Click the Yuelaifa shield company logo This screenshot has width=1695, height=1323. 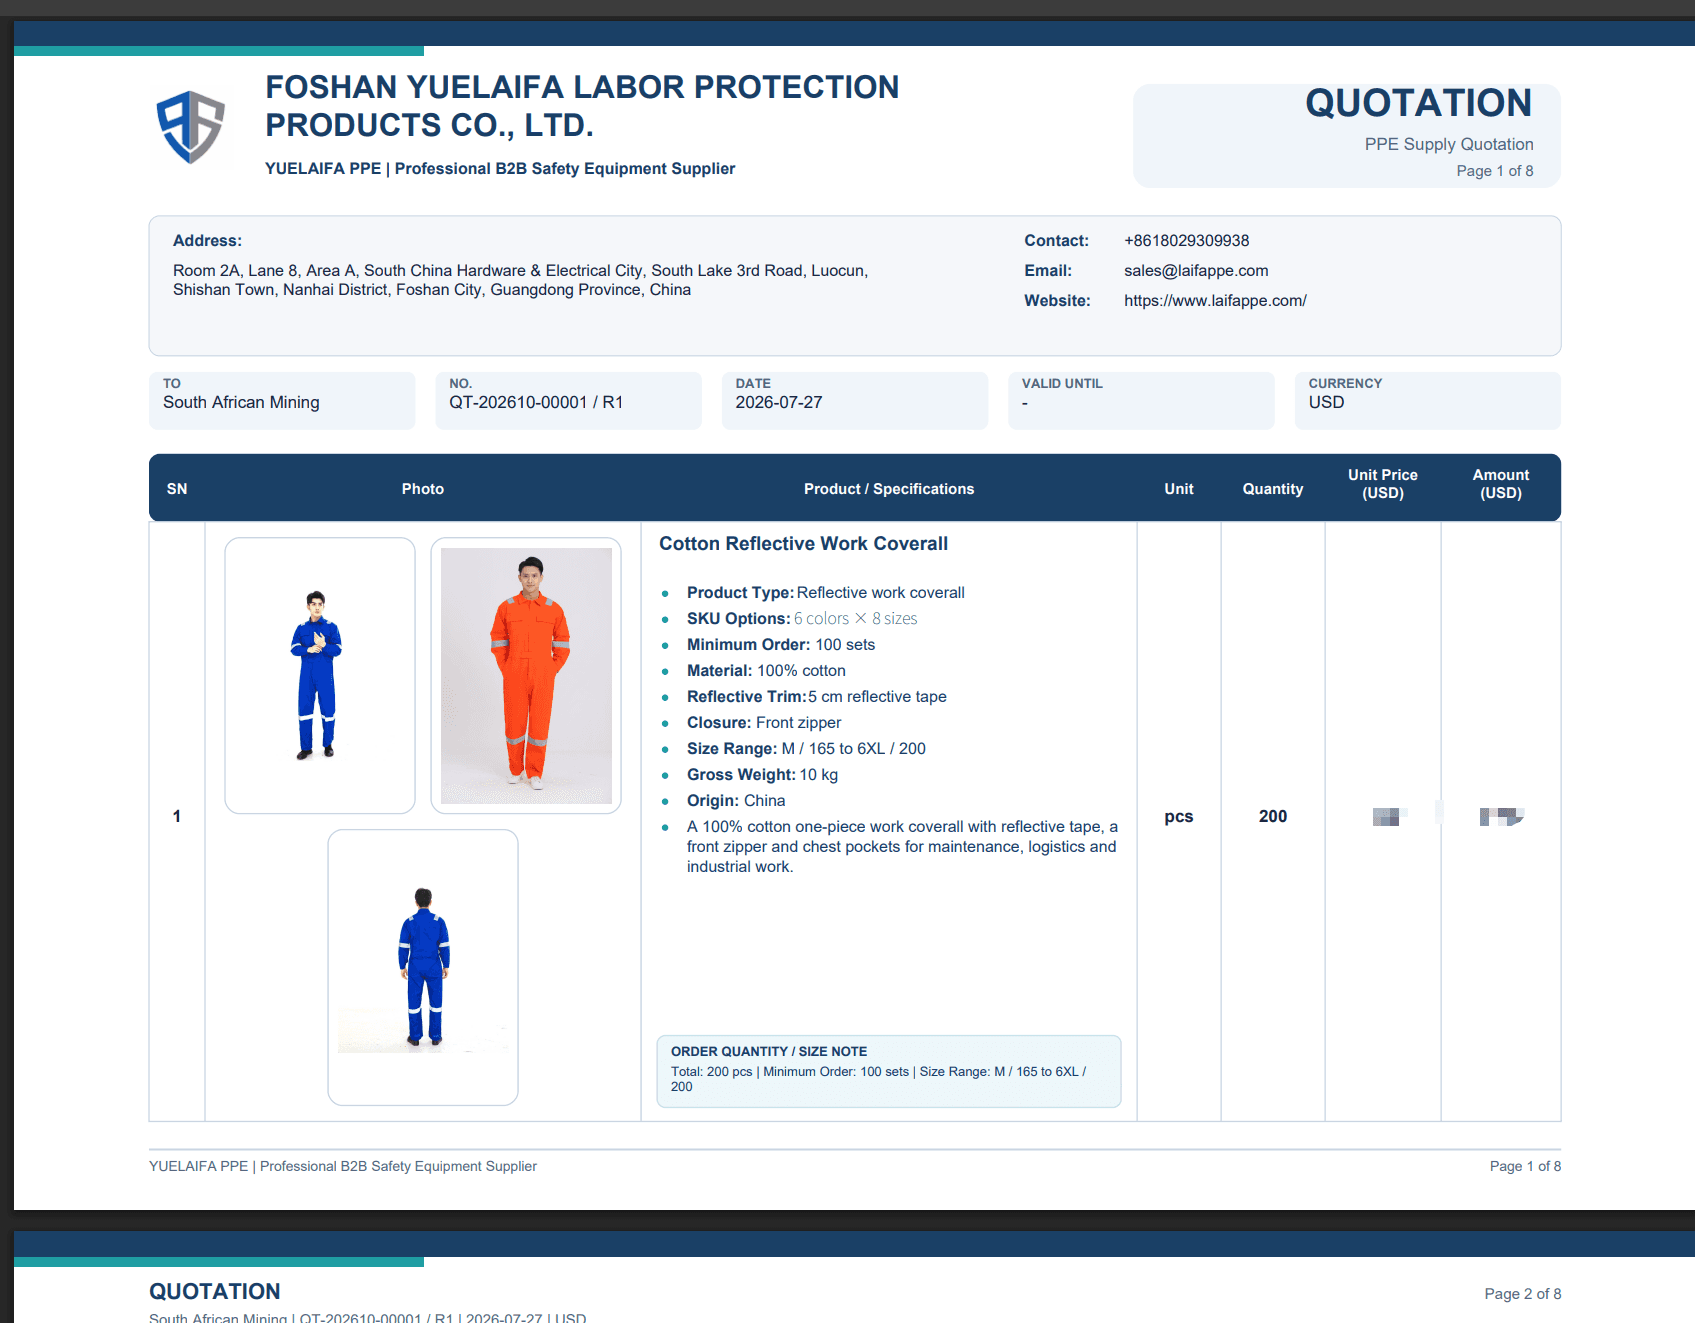click(x=190, y=127)
